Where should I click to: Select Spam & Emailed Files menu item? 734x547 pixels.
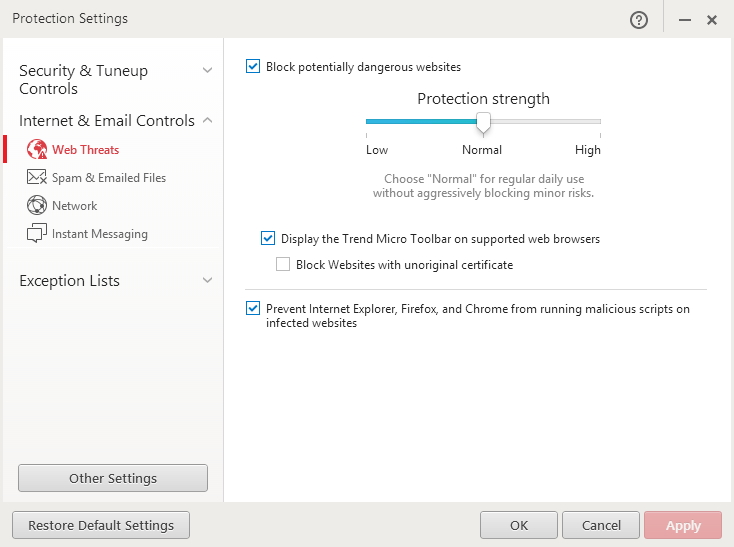point(109,178)
